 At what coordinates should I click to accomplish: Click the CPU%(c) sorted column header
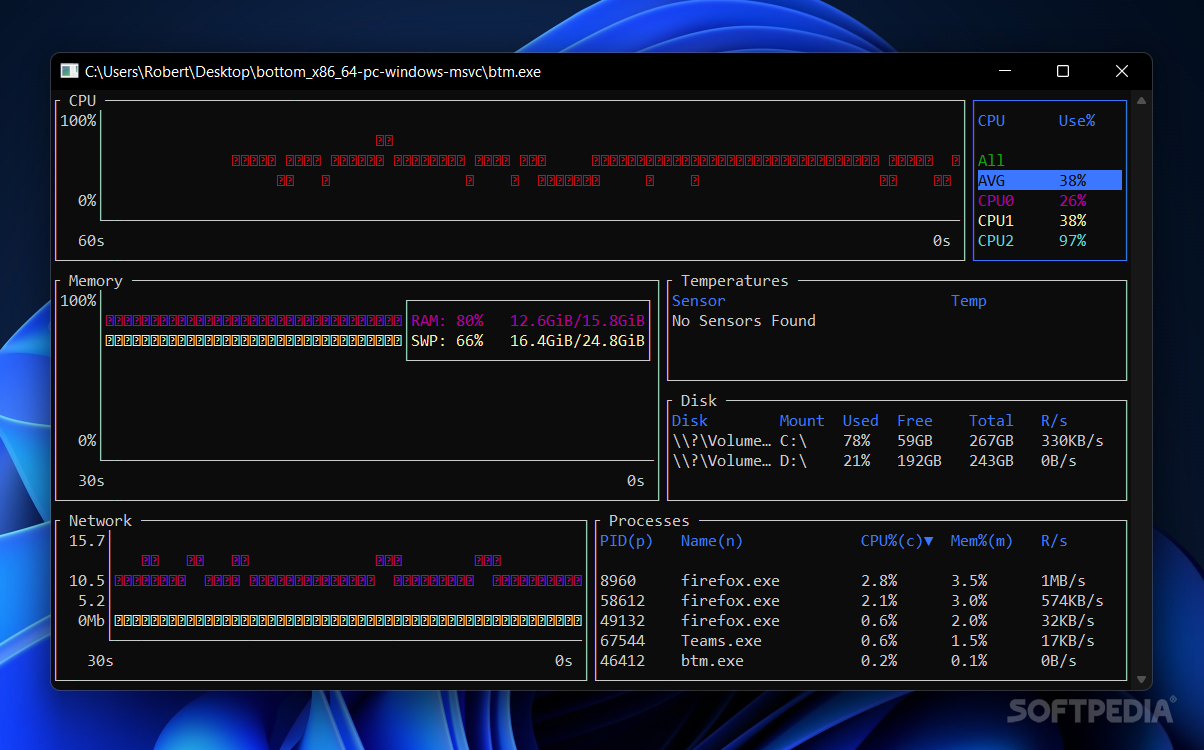[x=897, y=541]
